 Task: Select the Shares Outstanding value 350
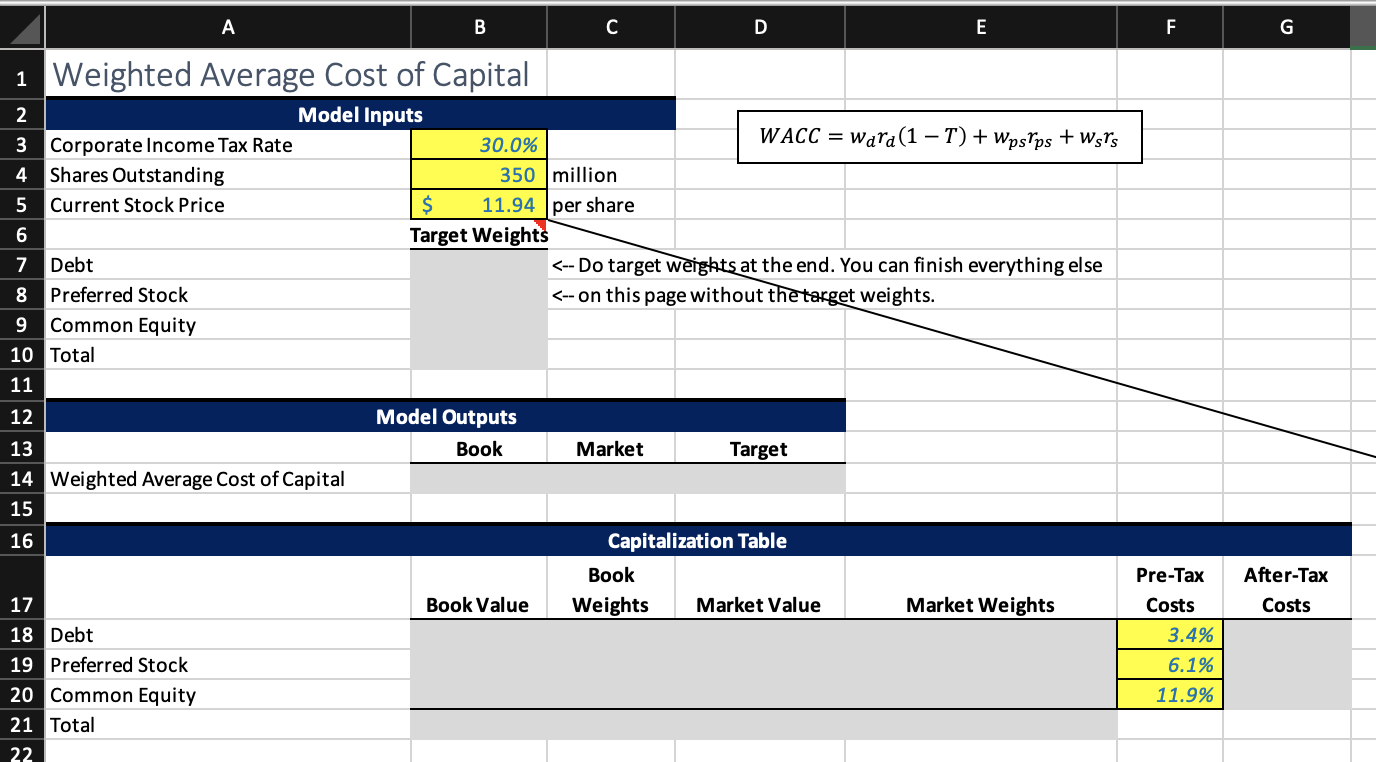(x=479, y=175)
